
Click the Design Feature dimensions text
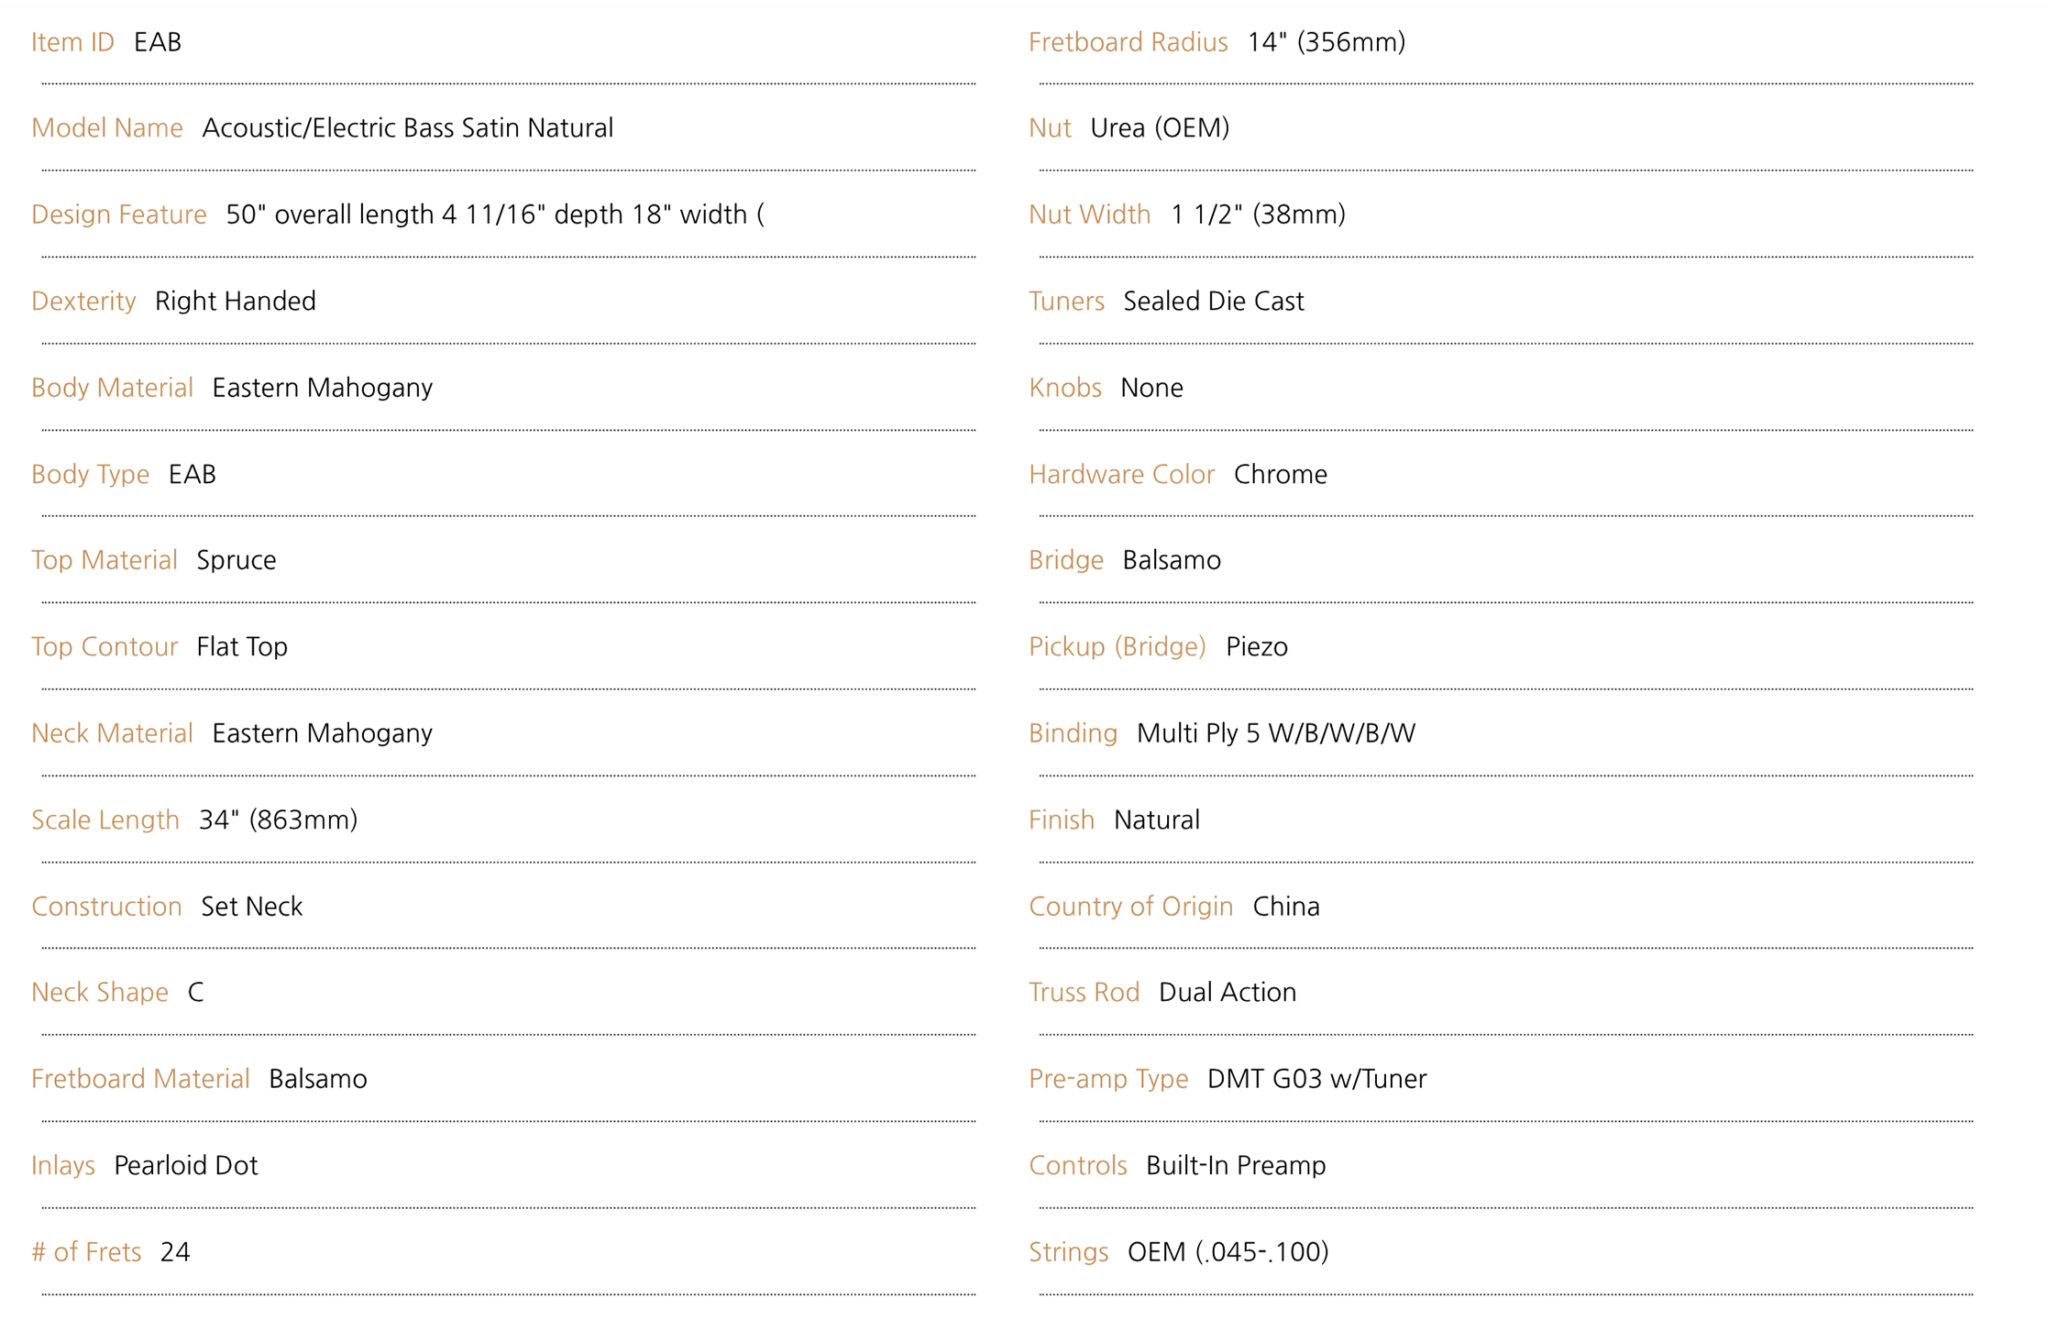495,215
